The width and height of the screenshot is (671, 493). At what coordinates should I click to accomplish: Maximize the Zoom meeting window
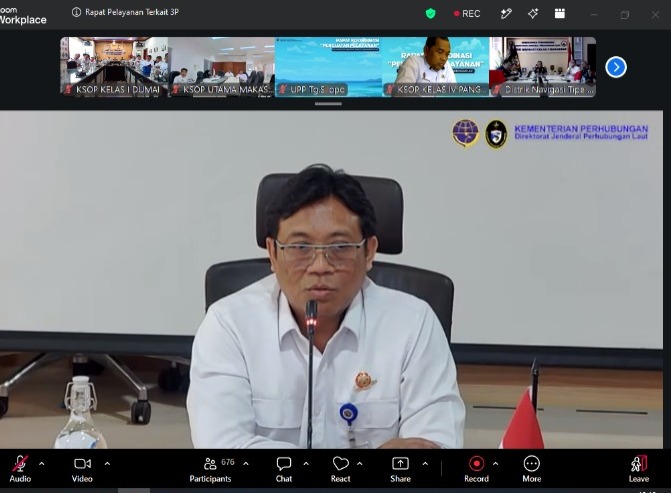click(x=625, y=15)
